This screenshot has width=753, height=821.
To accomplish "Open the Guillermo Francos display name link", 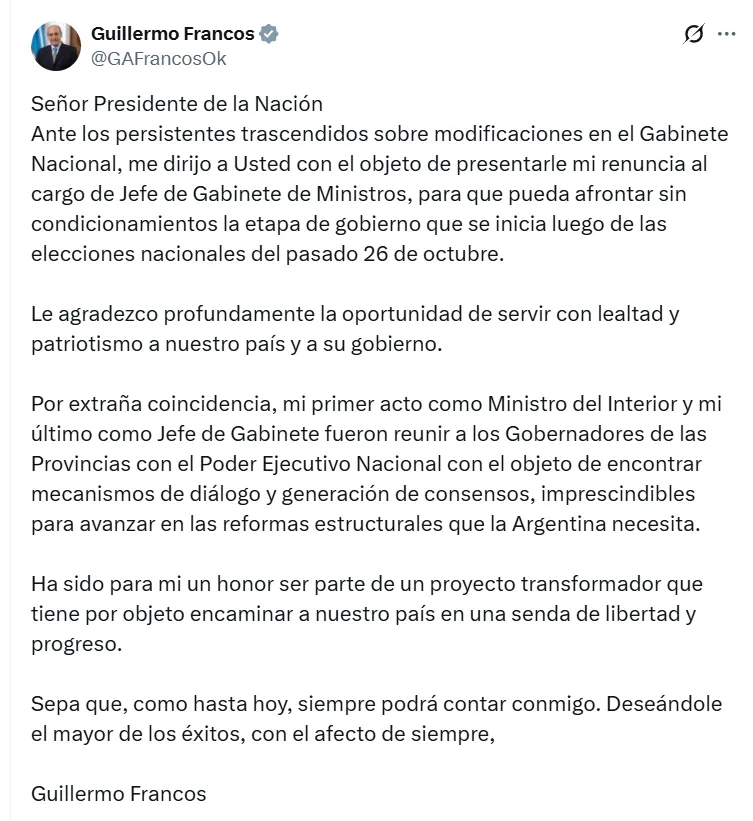I will 172,34.
